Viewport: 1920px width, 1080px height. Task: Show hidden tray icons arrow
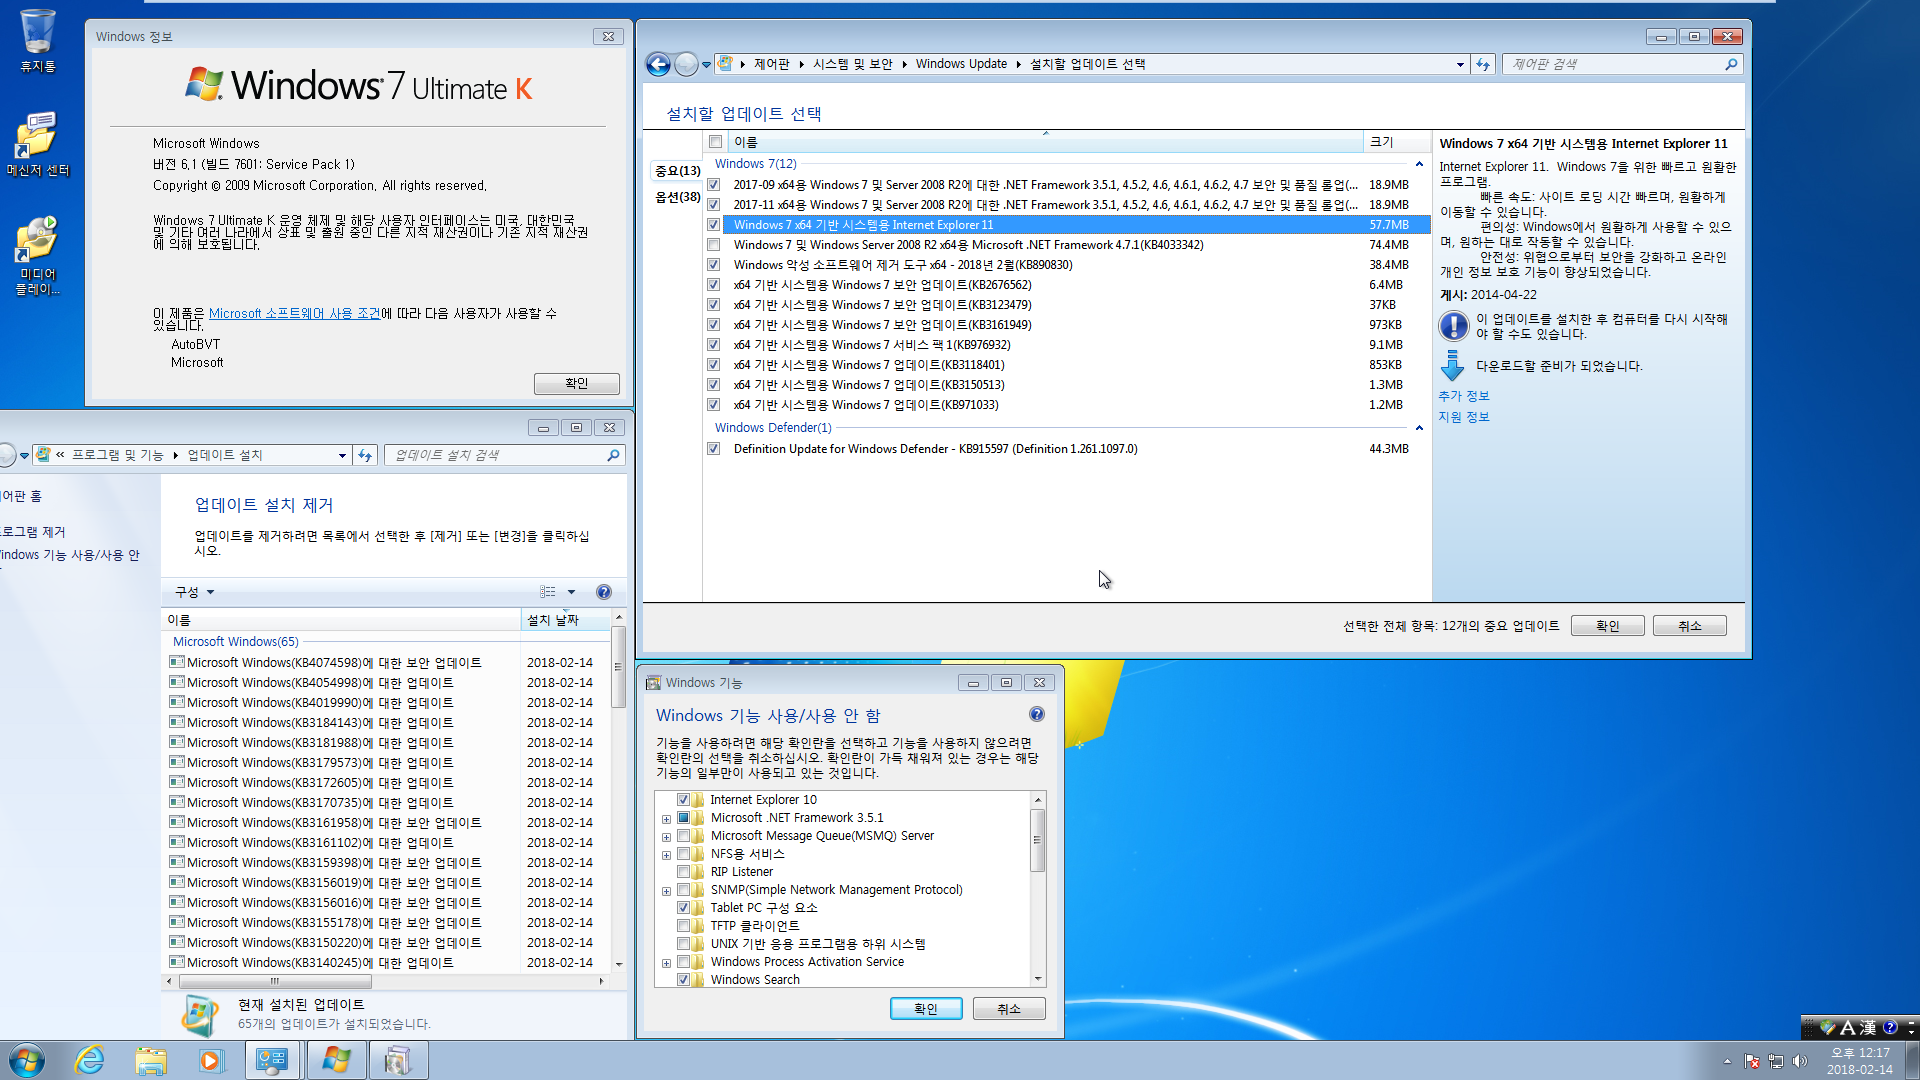pyautogui.click(x=1727, y=1061)
